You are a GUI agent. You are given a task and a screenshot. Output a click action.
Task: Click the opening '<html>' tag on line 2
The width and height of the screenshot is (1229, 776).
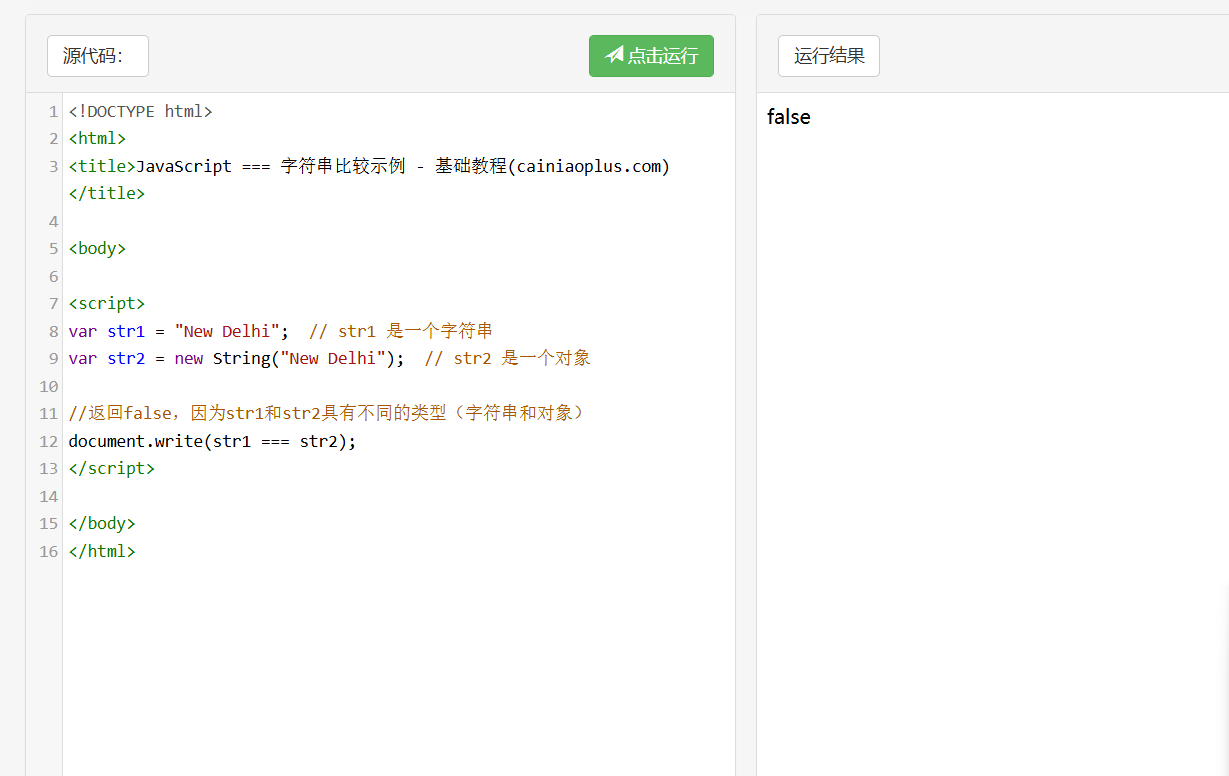pyautogui.click(x=98, y=138)
